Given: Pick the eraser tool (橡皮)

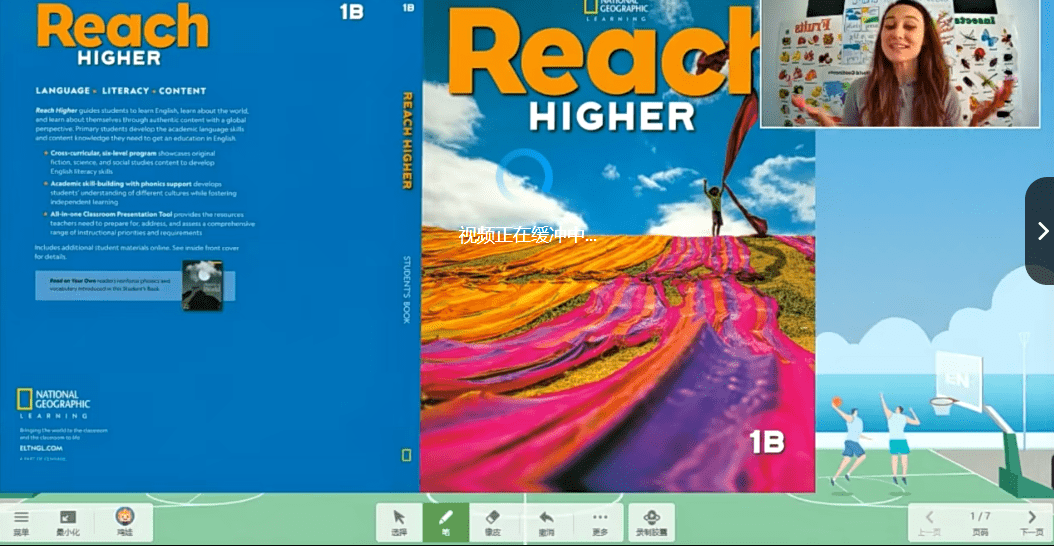Looking at the screenshot, I should click(493, 522).
